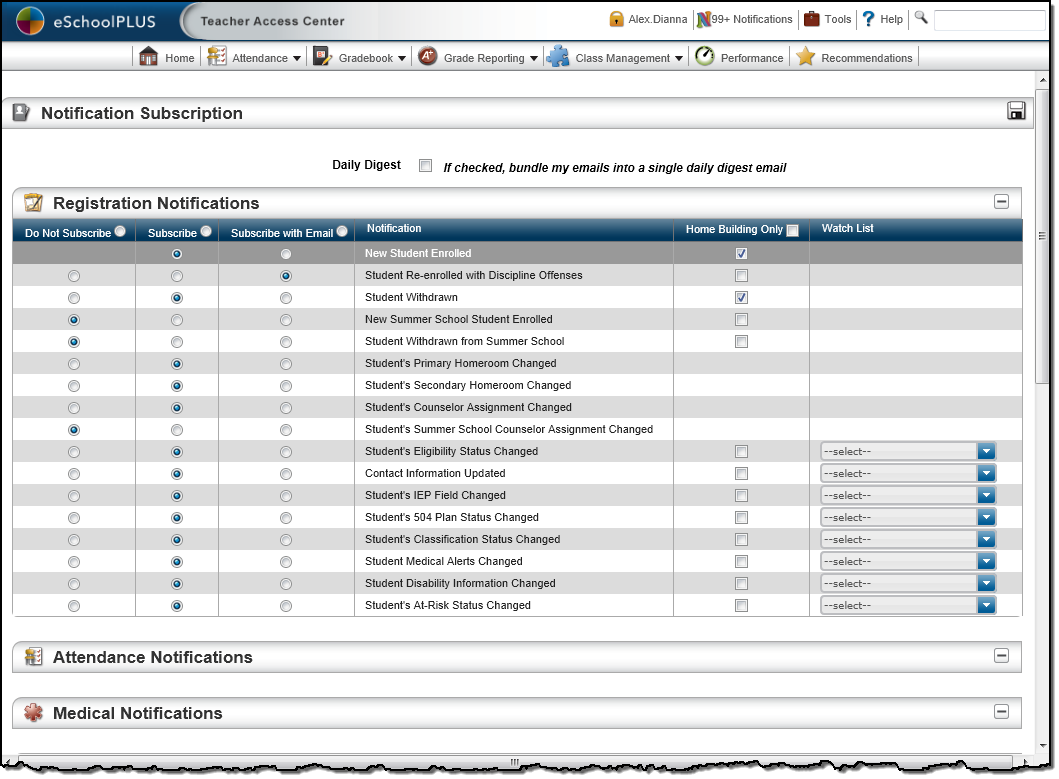Click in the search input field
This screenshot has width=1059, height=779.
click(988, 20)
